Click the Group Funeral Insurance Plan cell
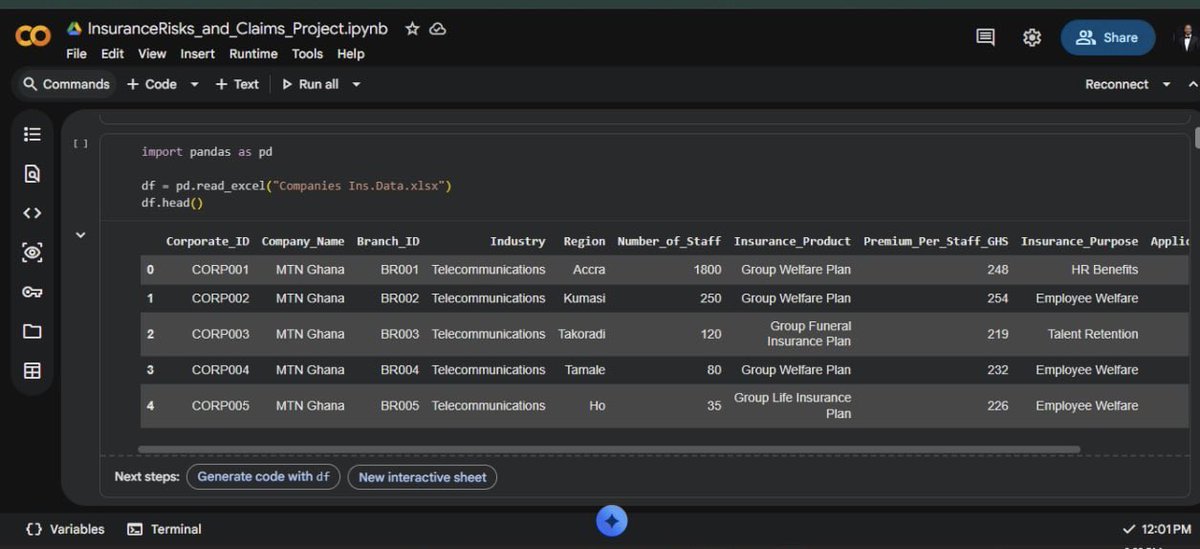This screenshot has width=1200, height=549. (x=810, y=334)
